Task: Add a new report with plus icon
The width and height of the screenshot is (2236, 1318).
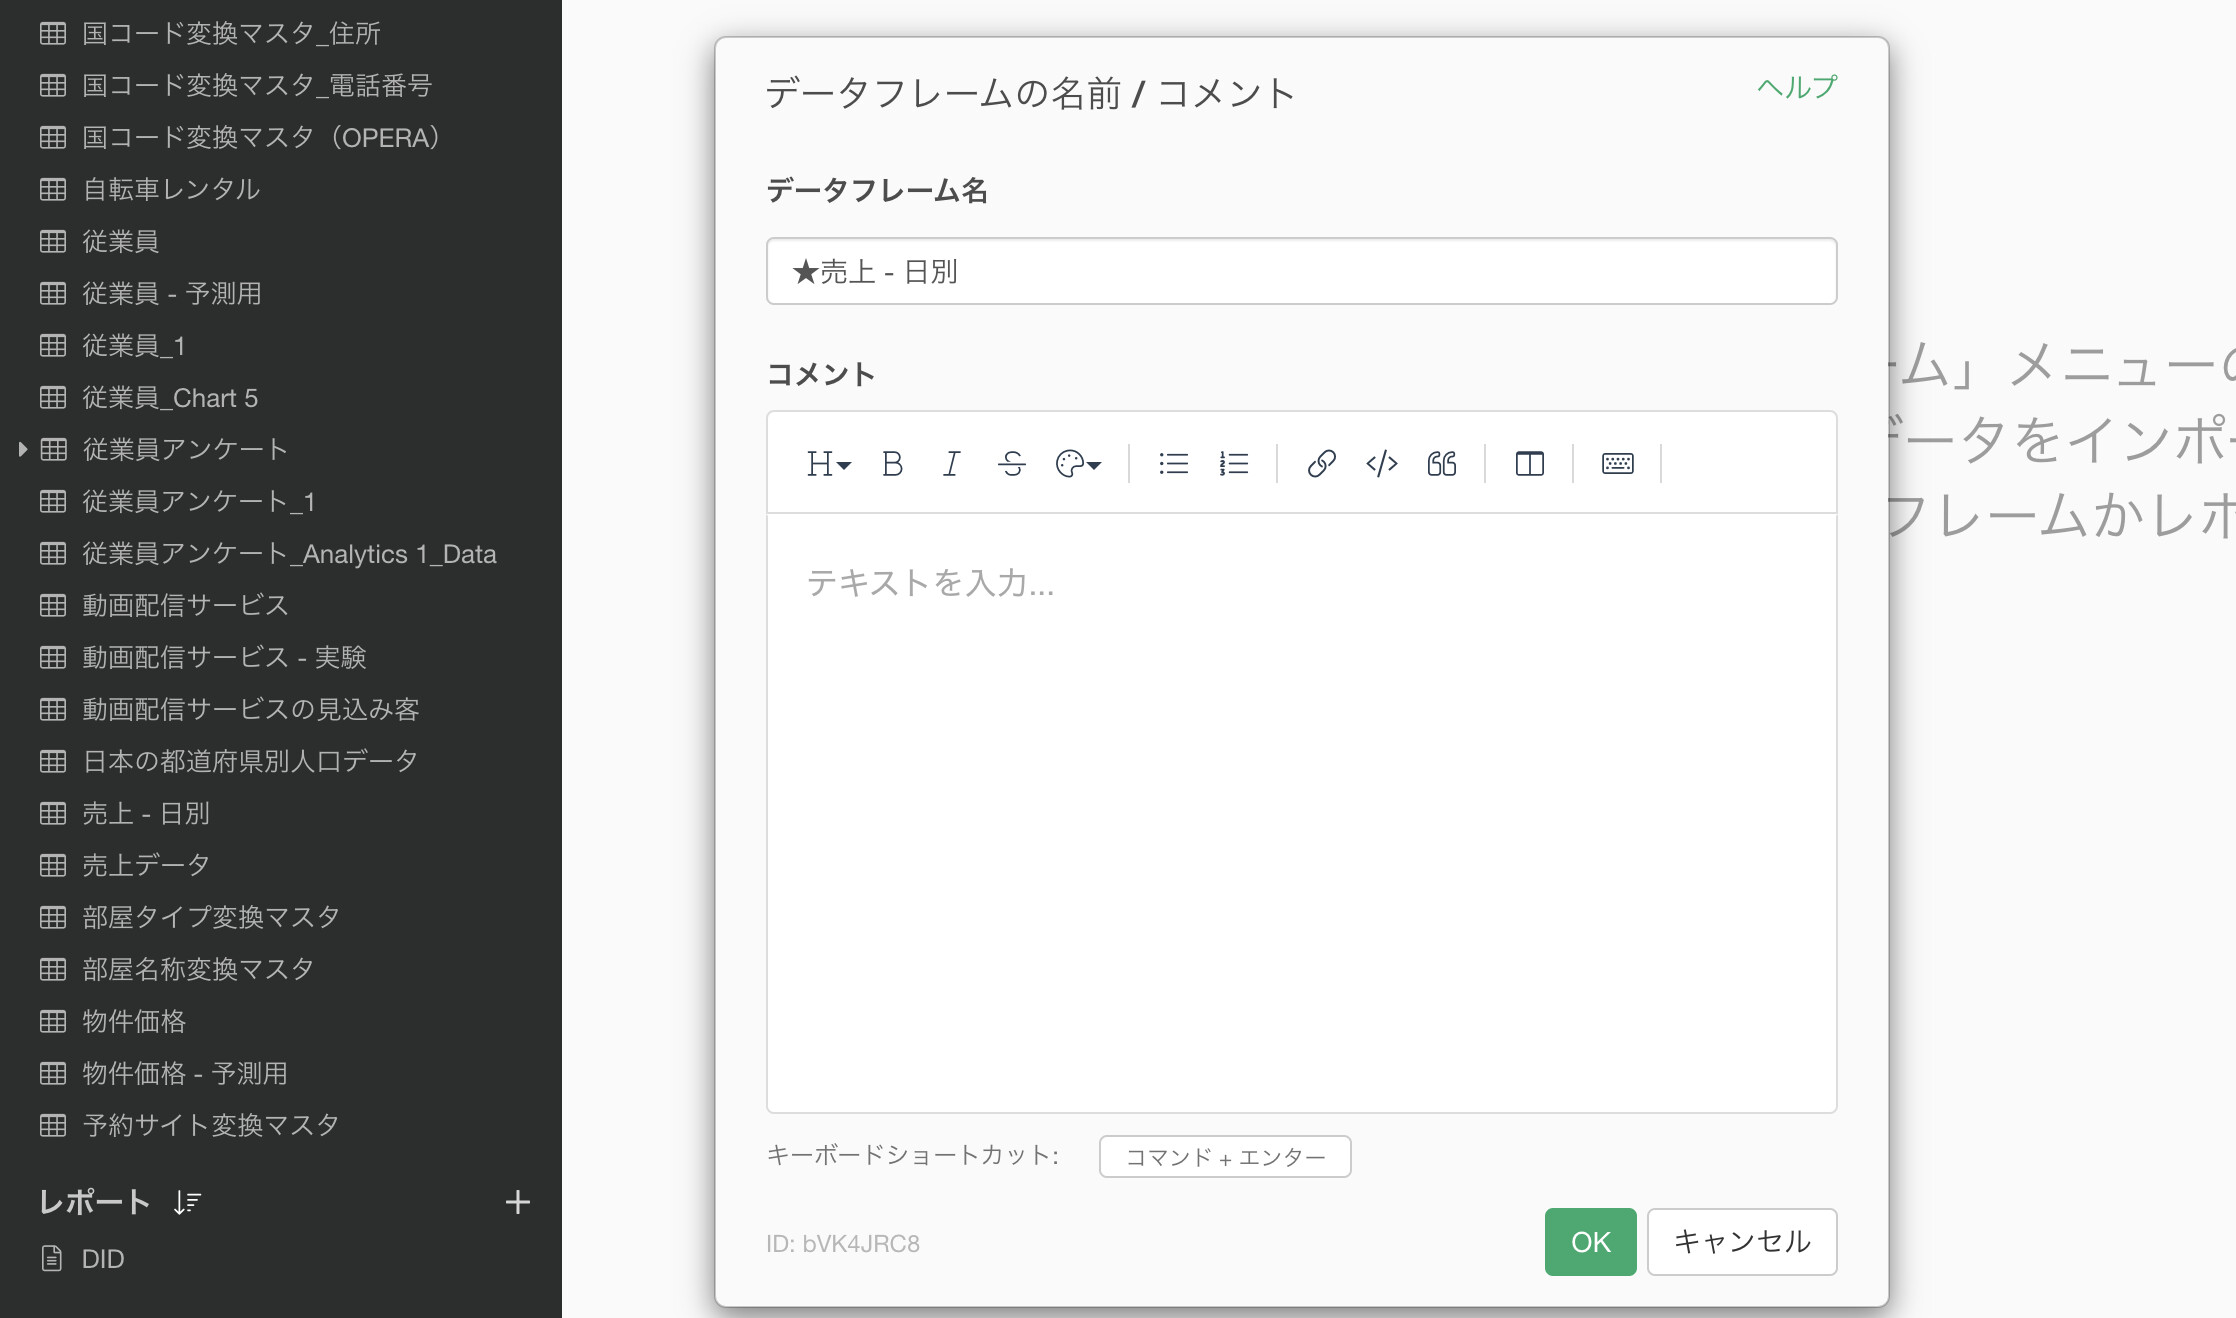Action: point(517,1202)
